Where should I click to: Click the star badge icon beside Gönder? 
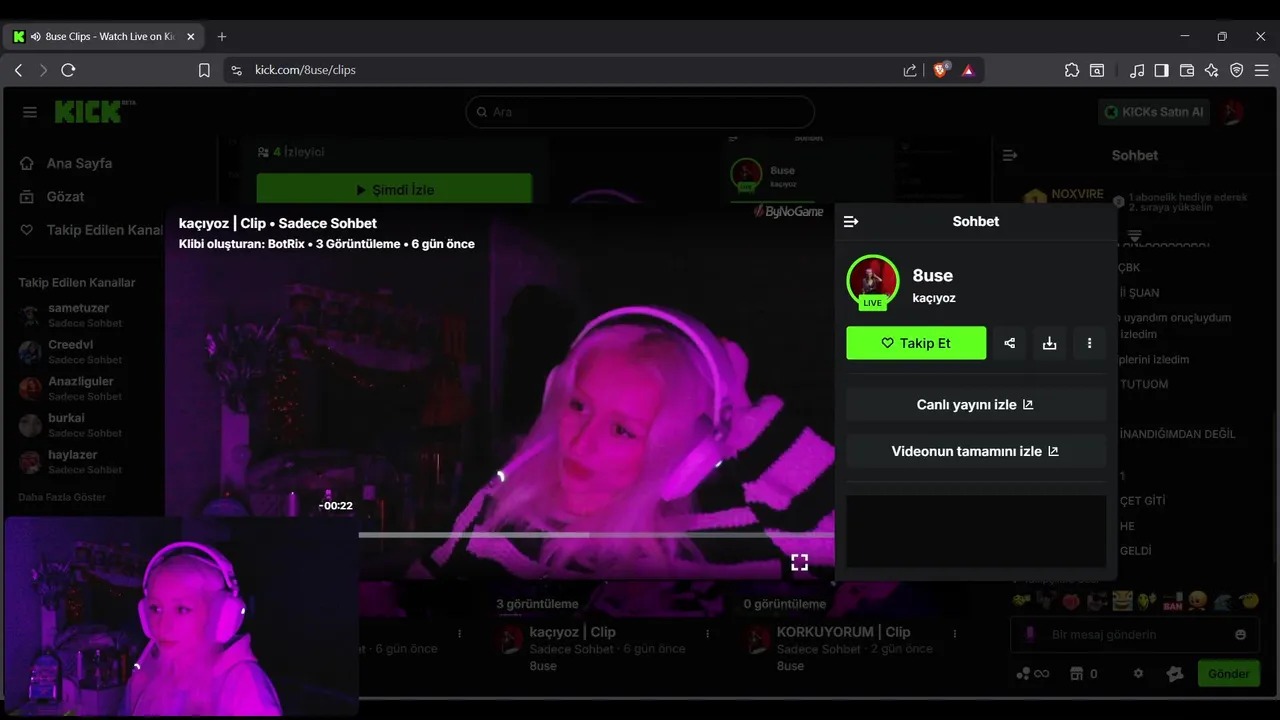[1175, 674]
